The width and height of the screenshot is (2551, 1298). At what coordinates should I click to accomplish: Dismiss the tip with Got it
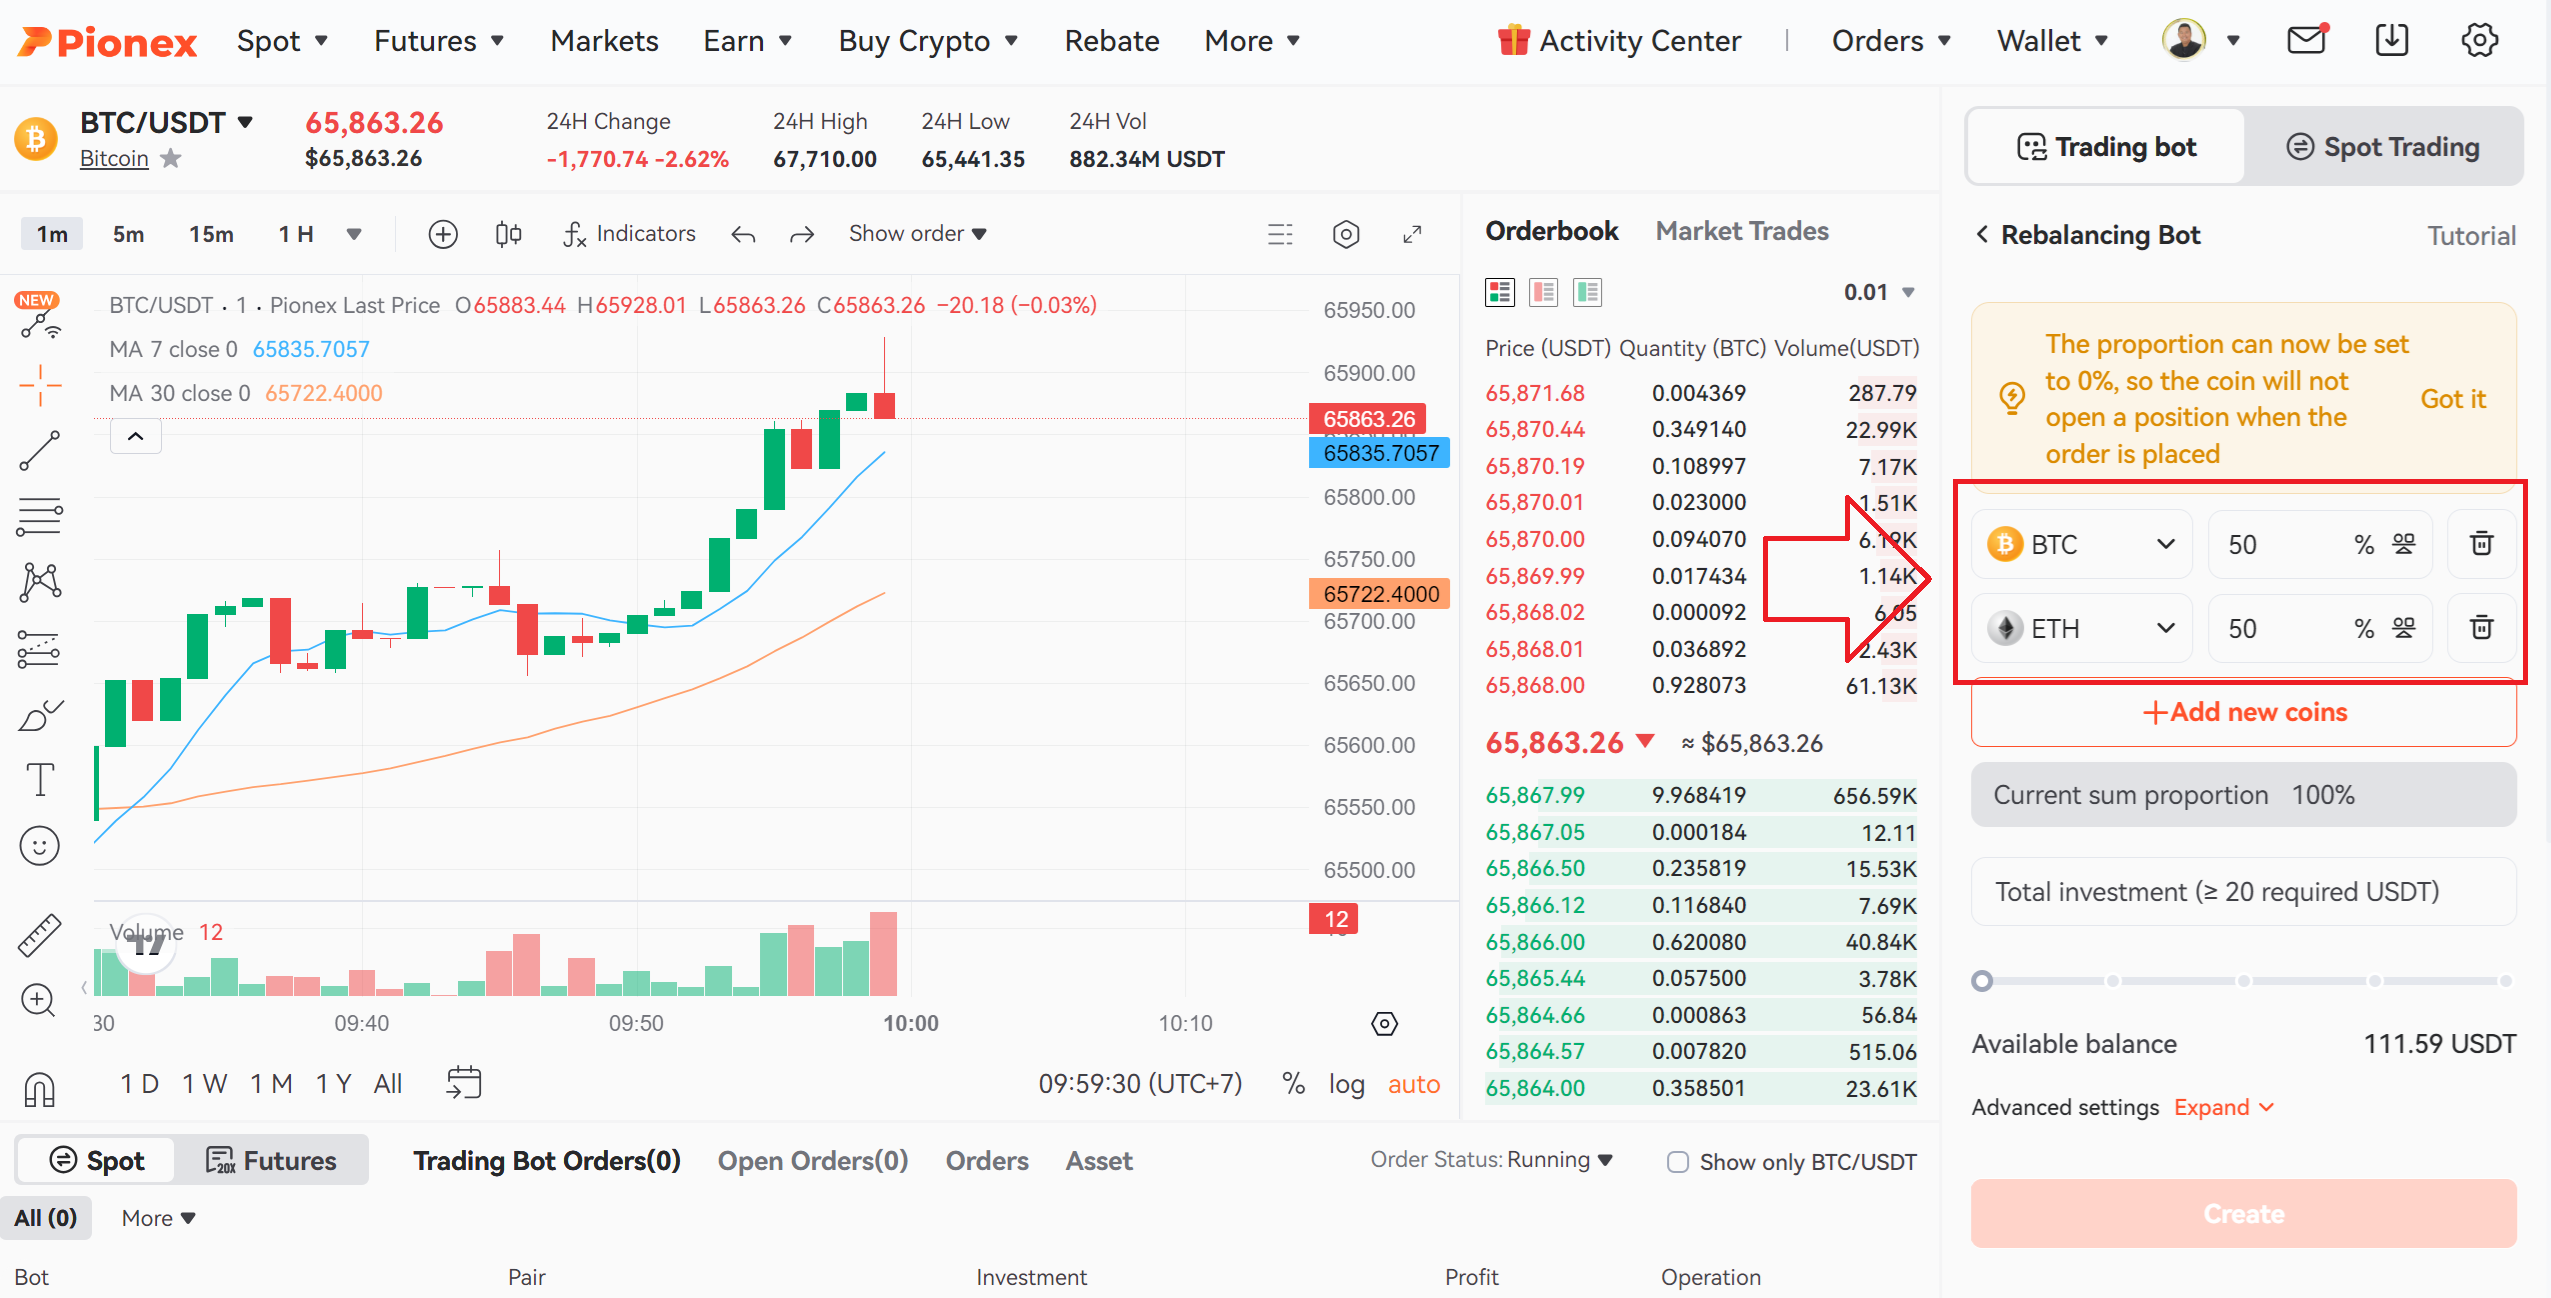(x=2452, y=399)
